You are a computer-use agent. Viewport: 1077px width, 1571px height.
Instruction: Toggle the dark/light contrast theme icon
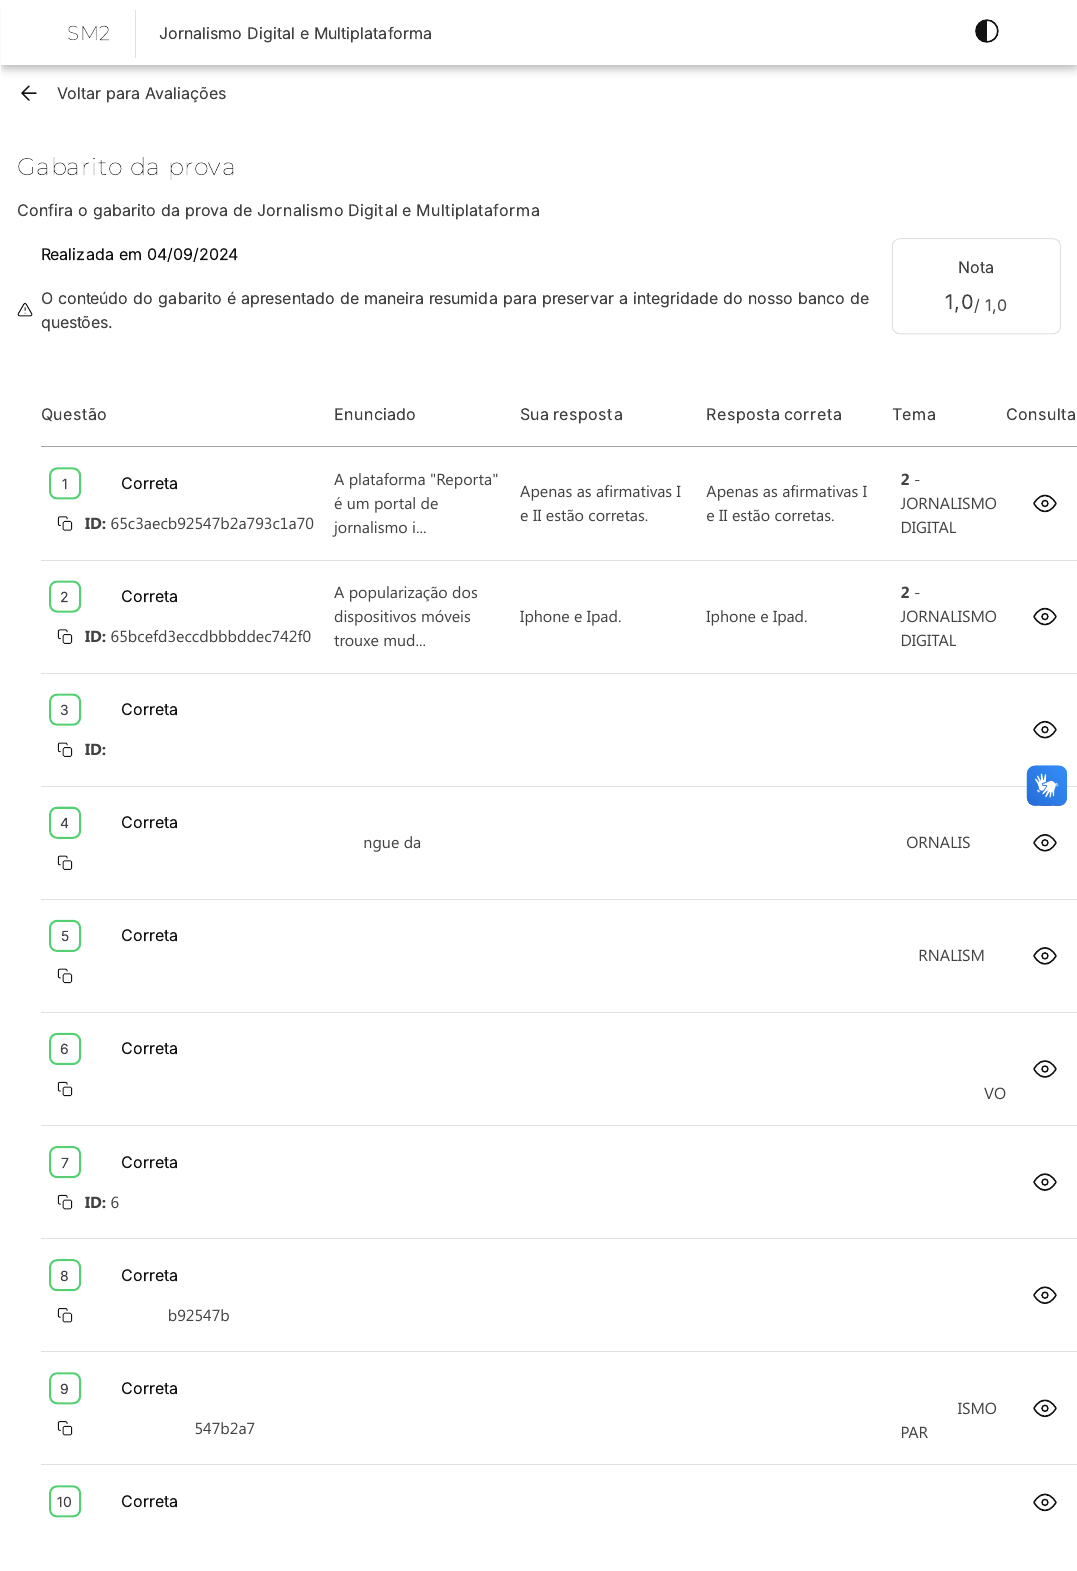[986, 32]
